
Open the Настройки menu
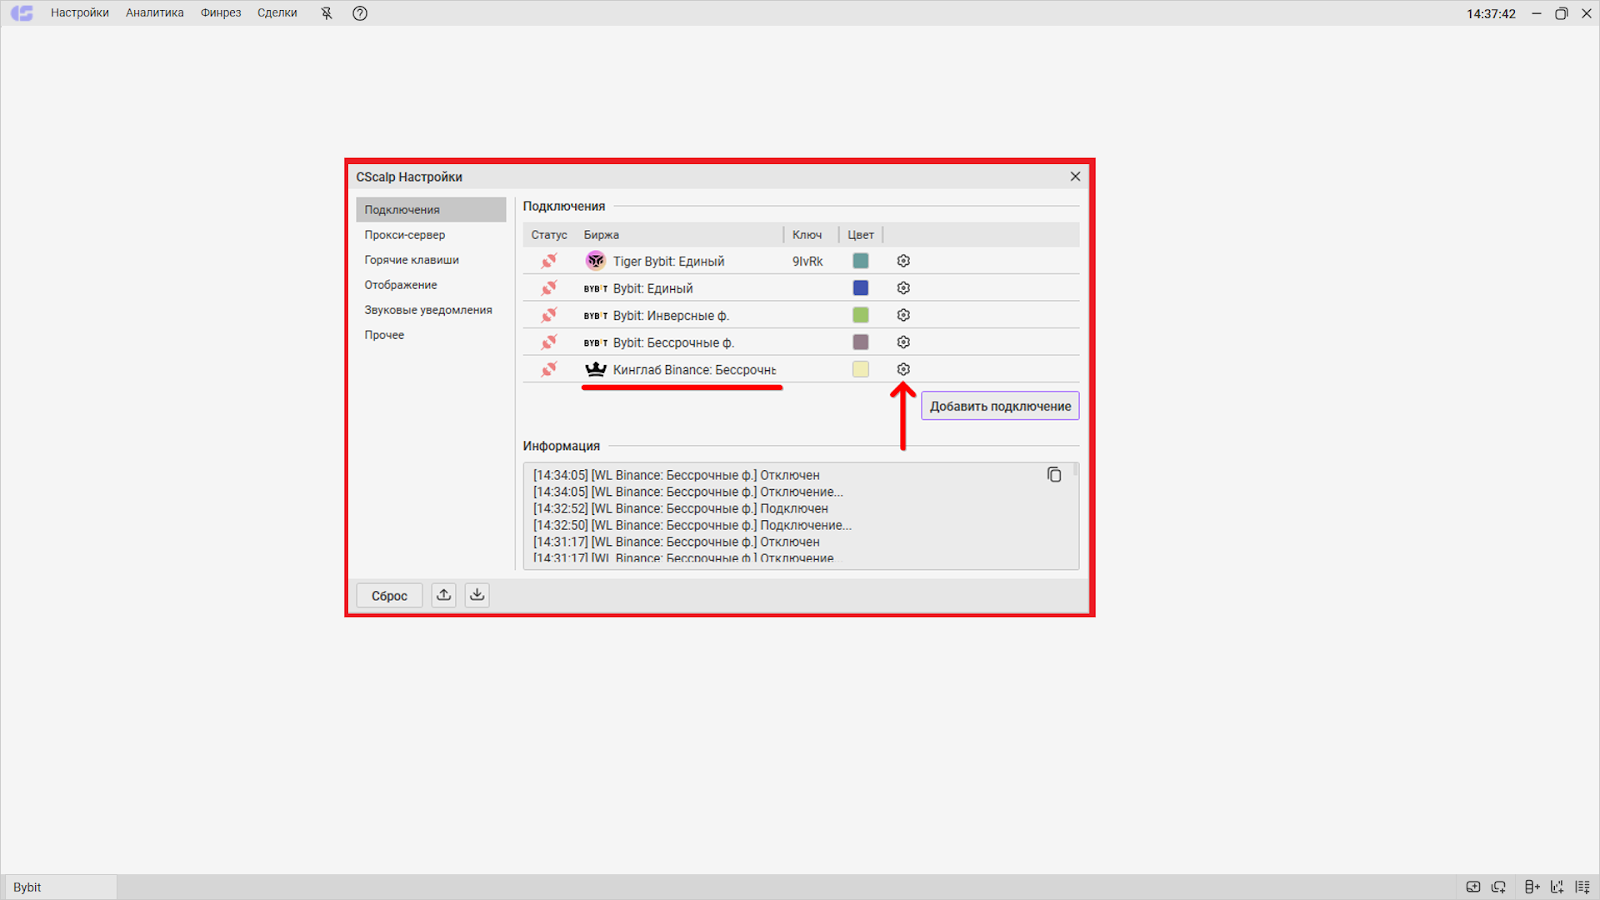coord(80,13)
